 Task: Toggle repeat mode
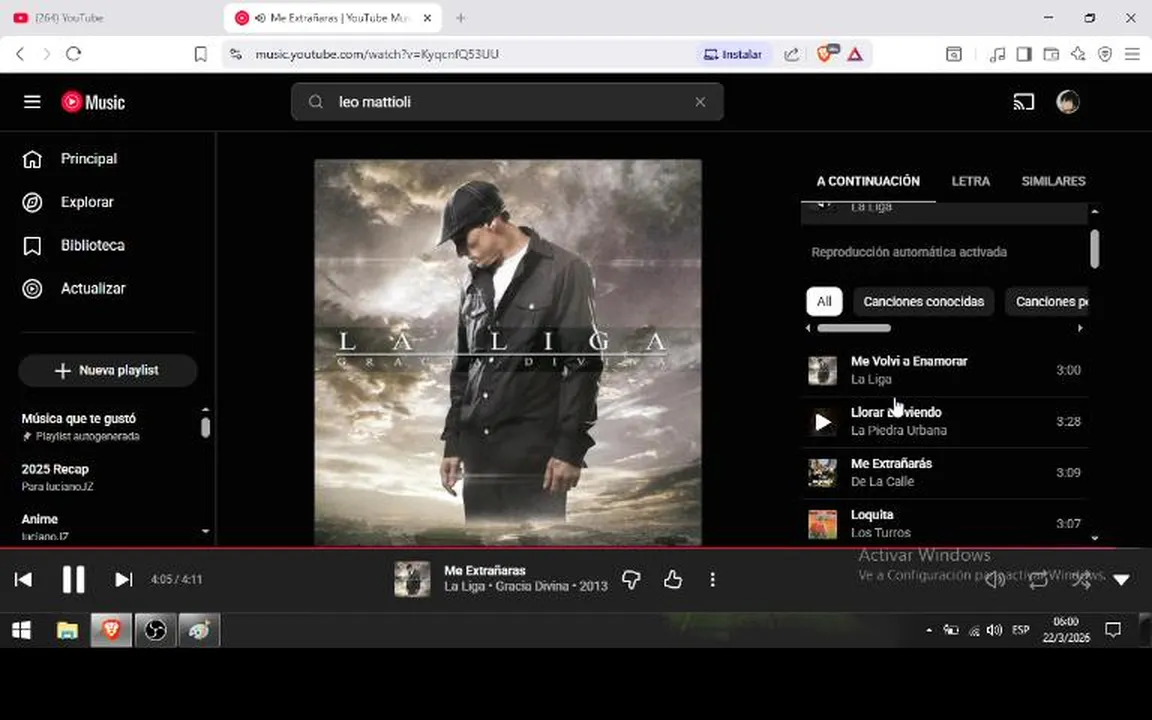[x=1037, y=580]
